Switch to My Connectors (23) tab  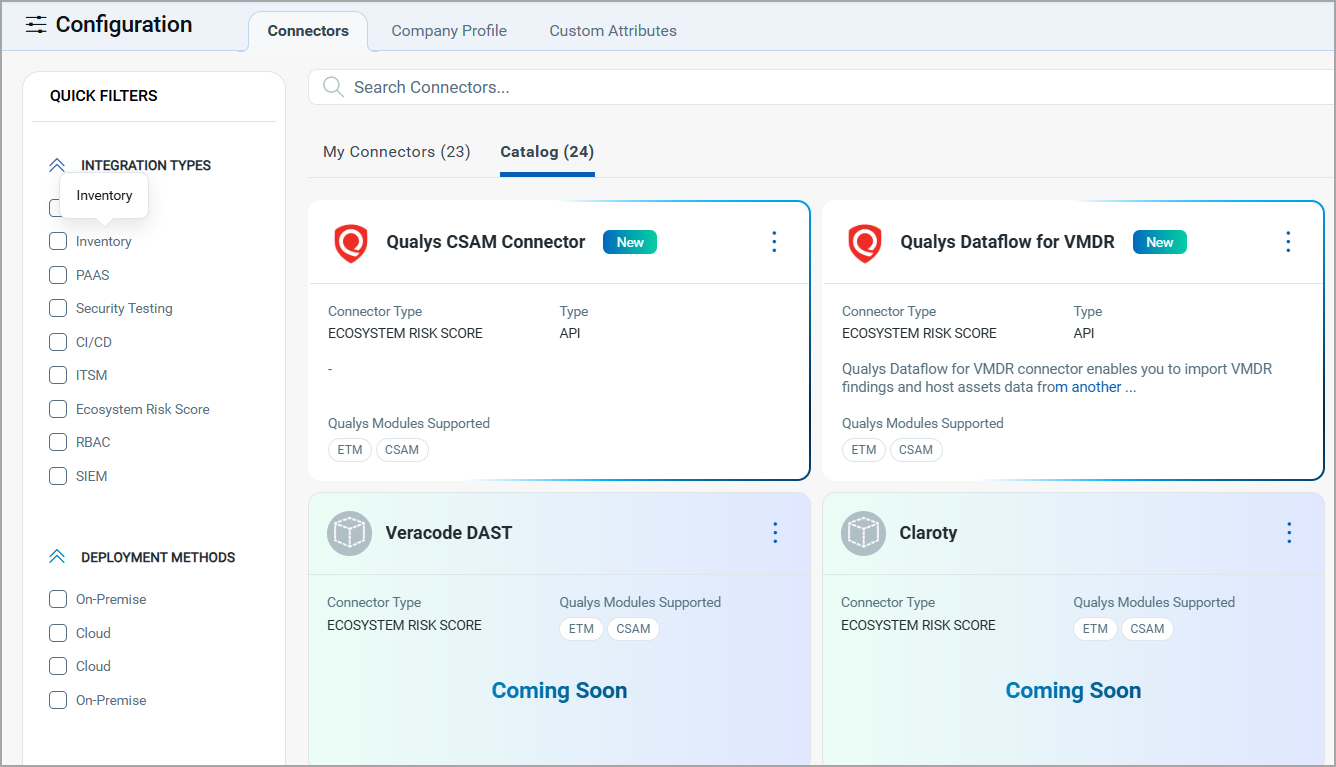click(x=396, y=152)
